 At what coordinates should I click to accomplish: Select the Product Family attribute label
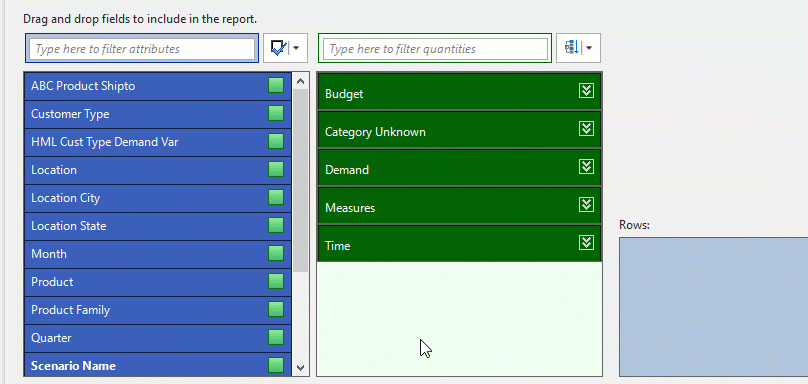pyautogui.click(x=71, y=310)
